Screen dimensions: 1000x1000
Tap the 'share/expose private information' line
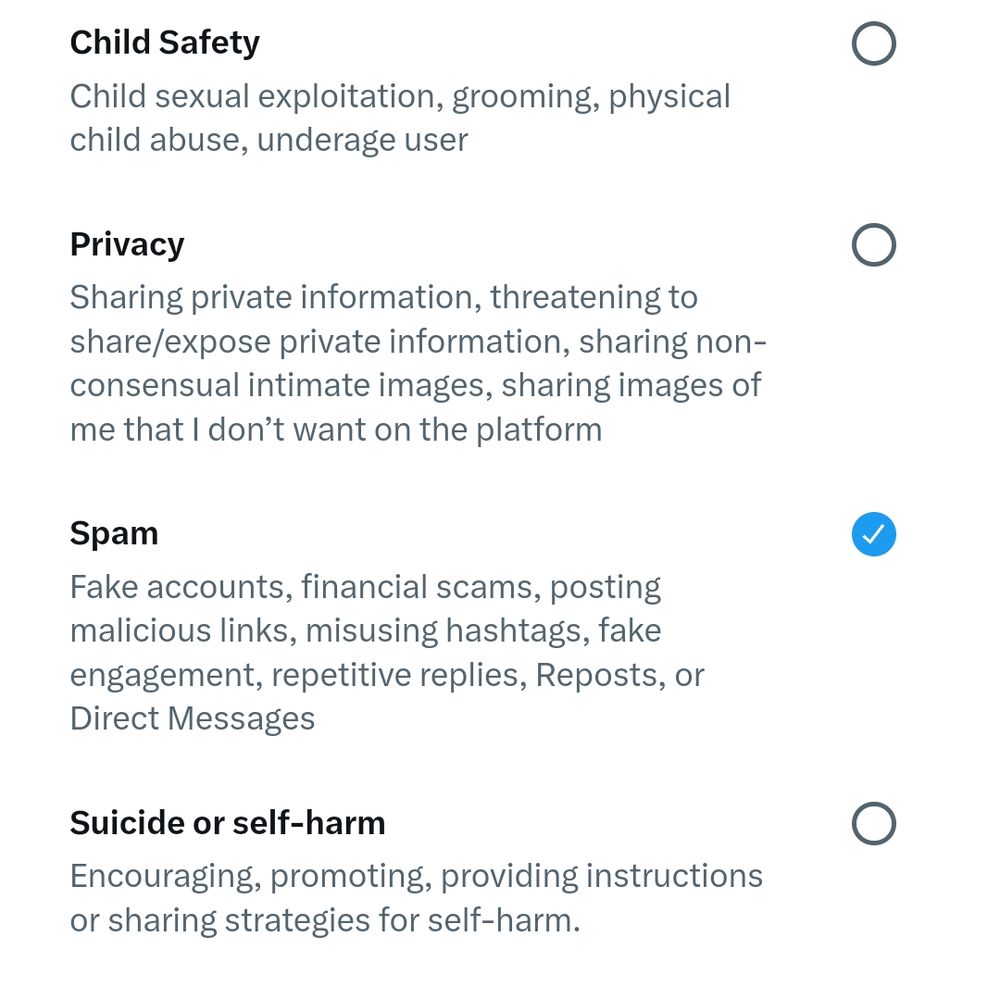click(x=418, y=342)
